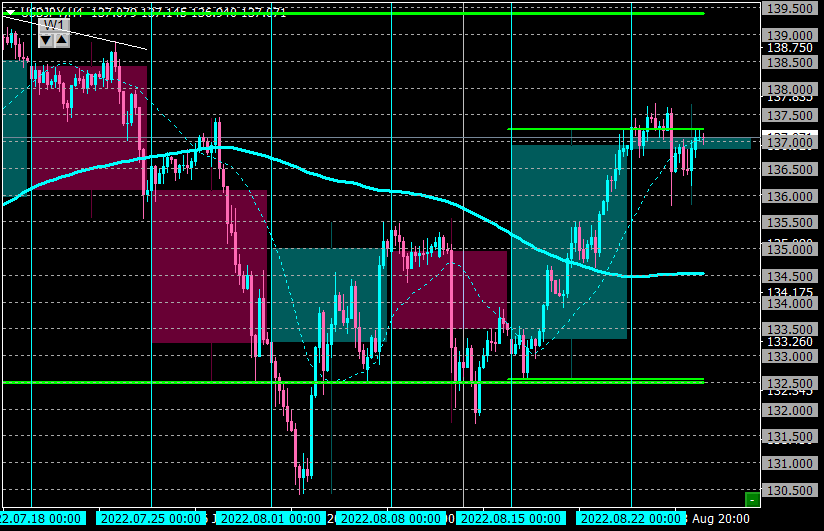Click the 132.000 price label
824x531 pixels.
pos(789,410)
